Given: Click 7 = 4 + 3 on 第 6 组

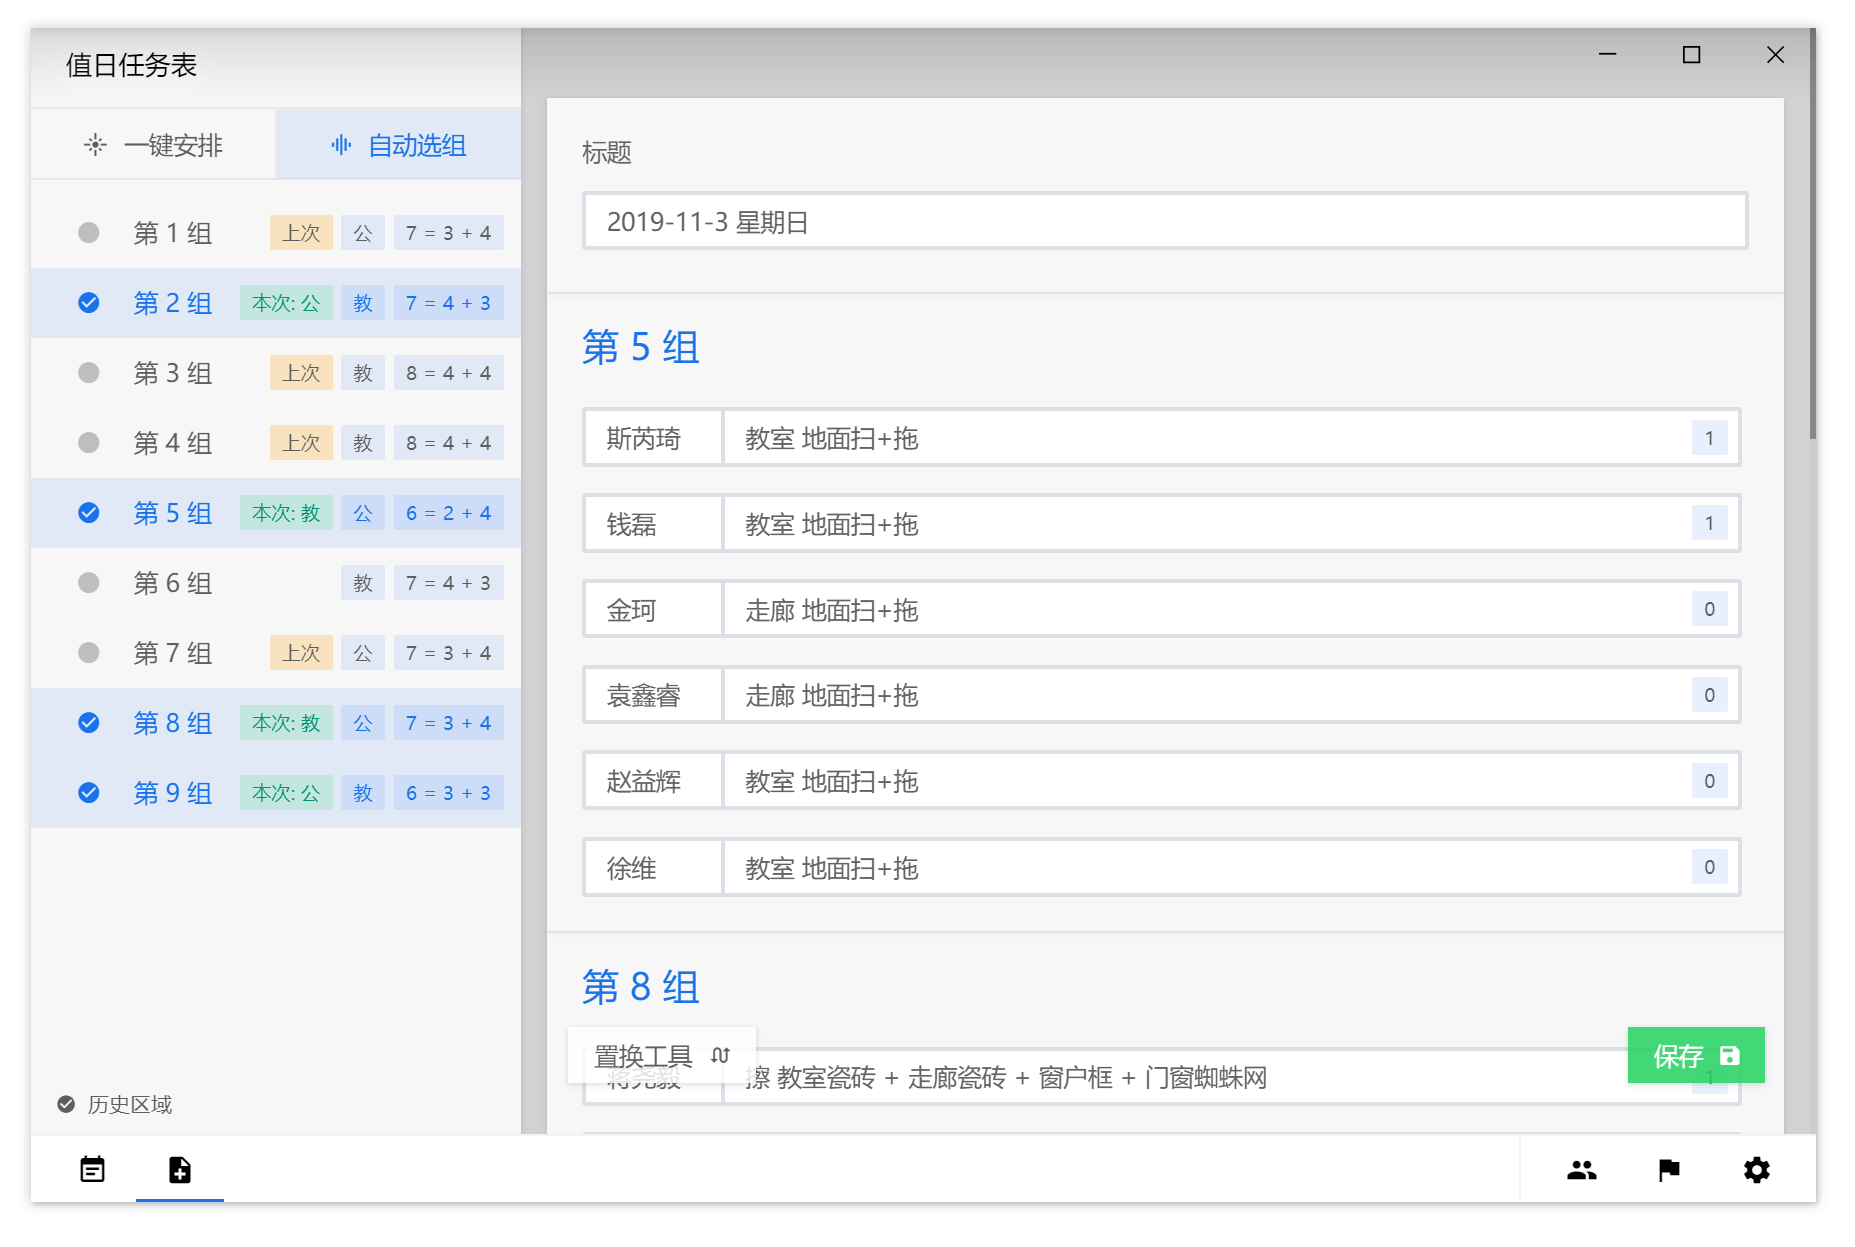Looking at the screenshot, I should [x=448, y=583].
